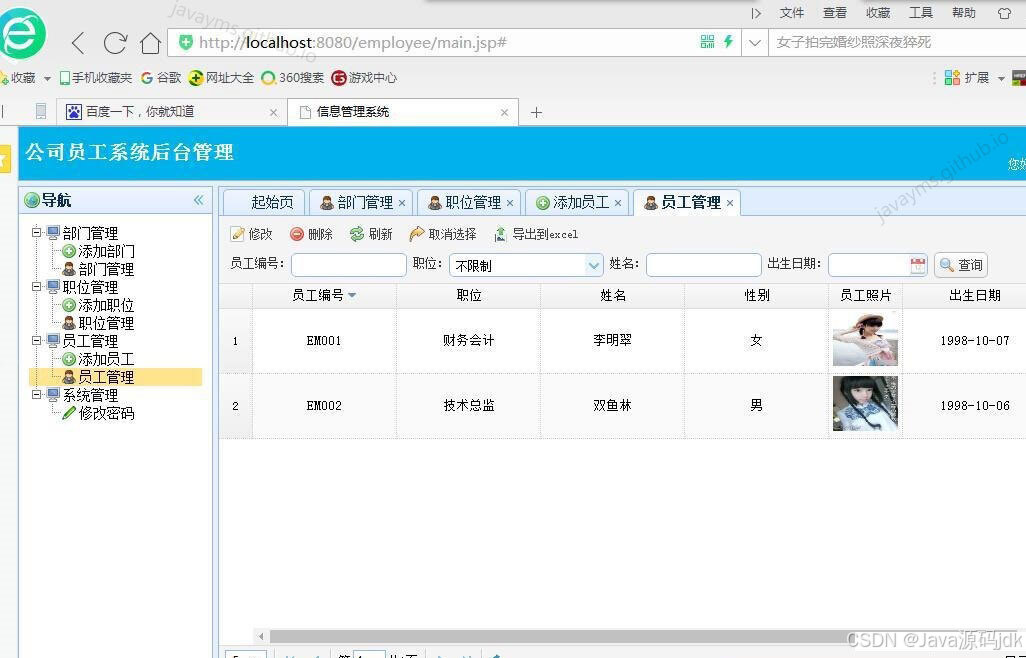Open the 查看 browser menu
Image resolution: width=1026 pixels, height=658 pixels.
835,12
